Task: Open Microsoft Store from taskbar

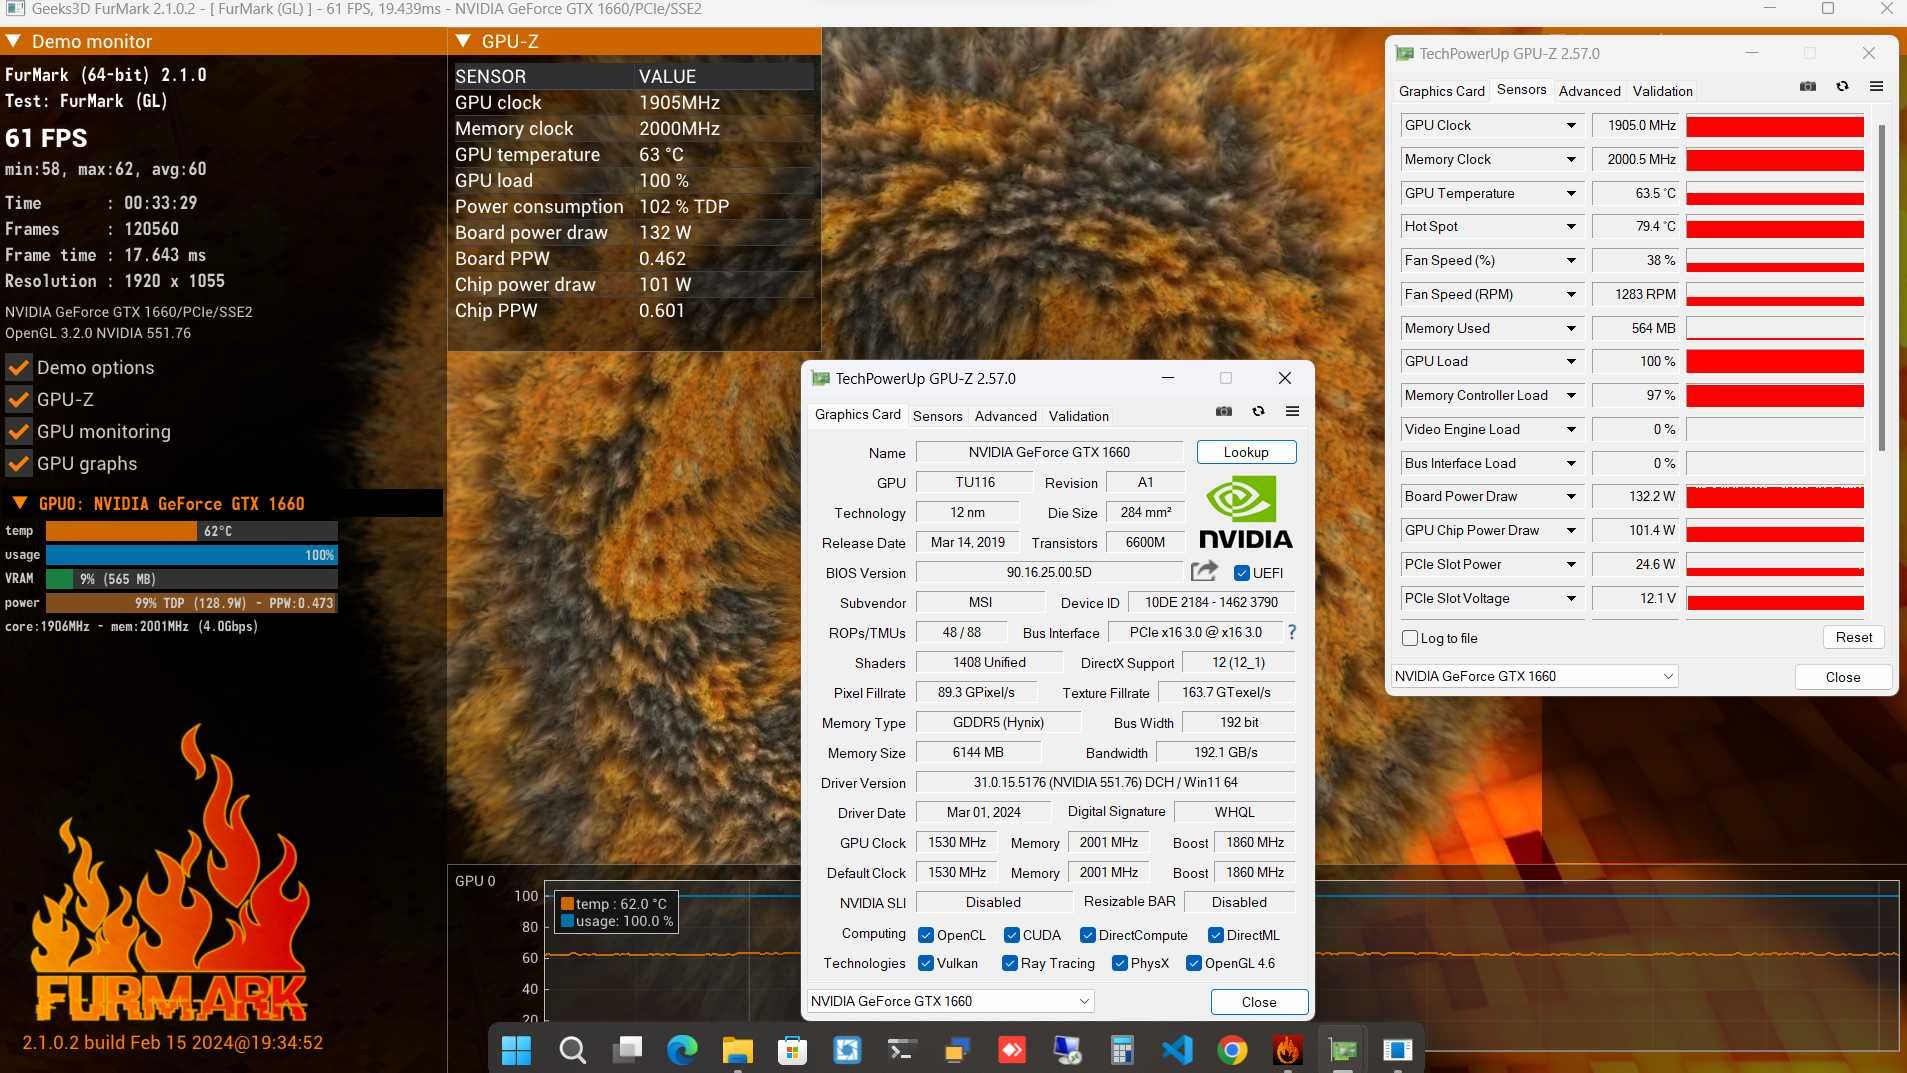Action: (792, 1050)
